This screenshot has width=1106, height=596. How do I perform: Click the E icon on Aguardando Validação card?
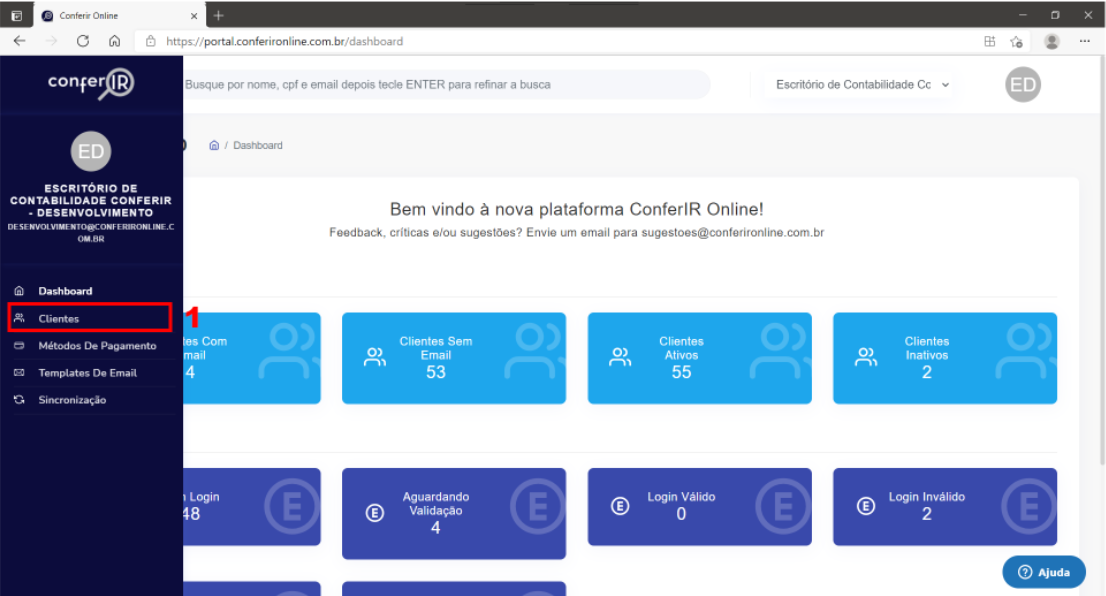click(x=375, y=513)
